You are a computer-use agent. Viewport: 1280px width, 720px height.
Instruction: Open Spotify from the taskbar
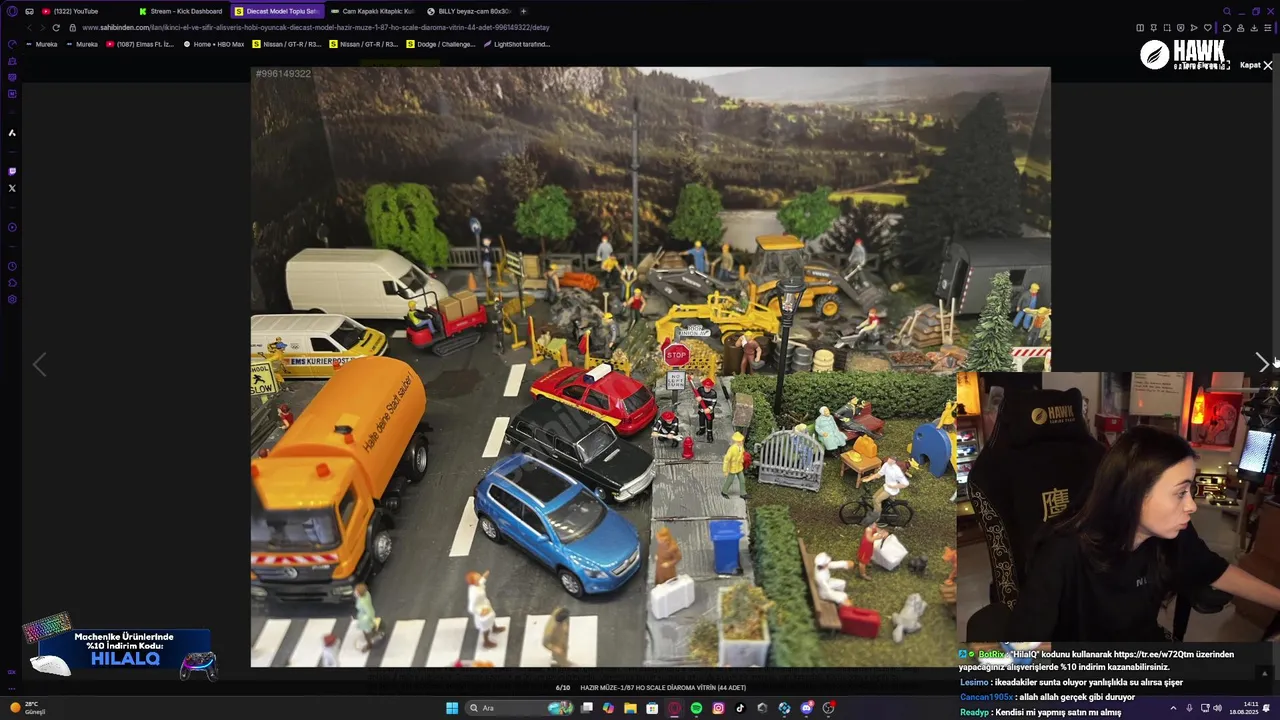(696, 708)
